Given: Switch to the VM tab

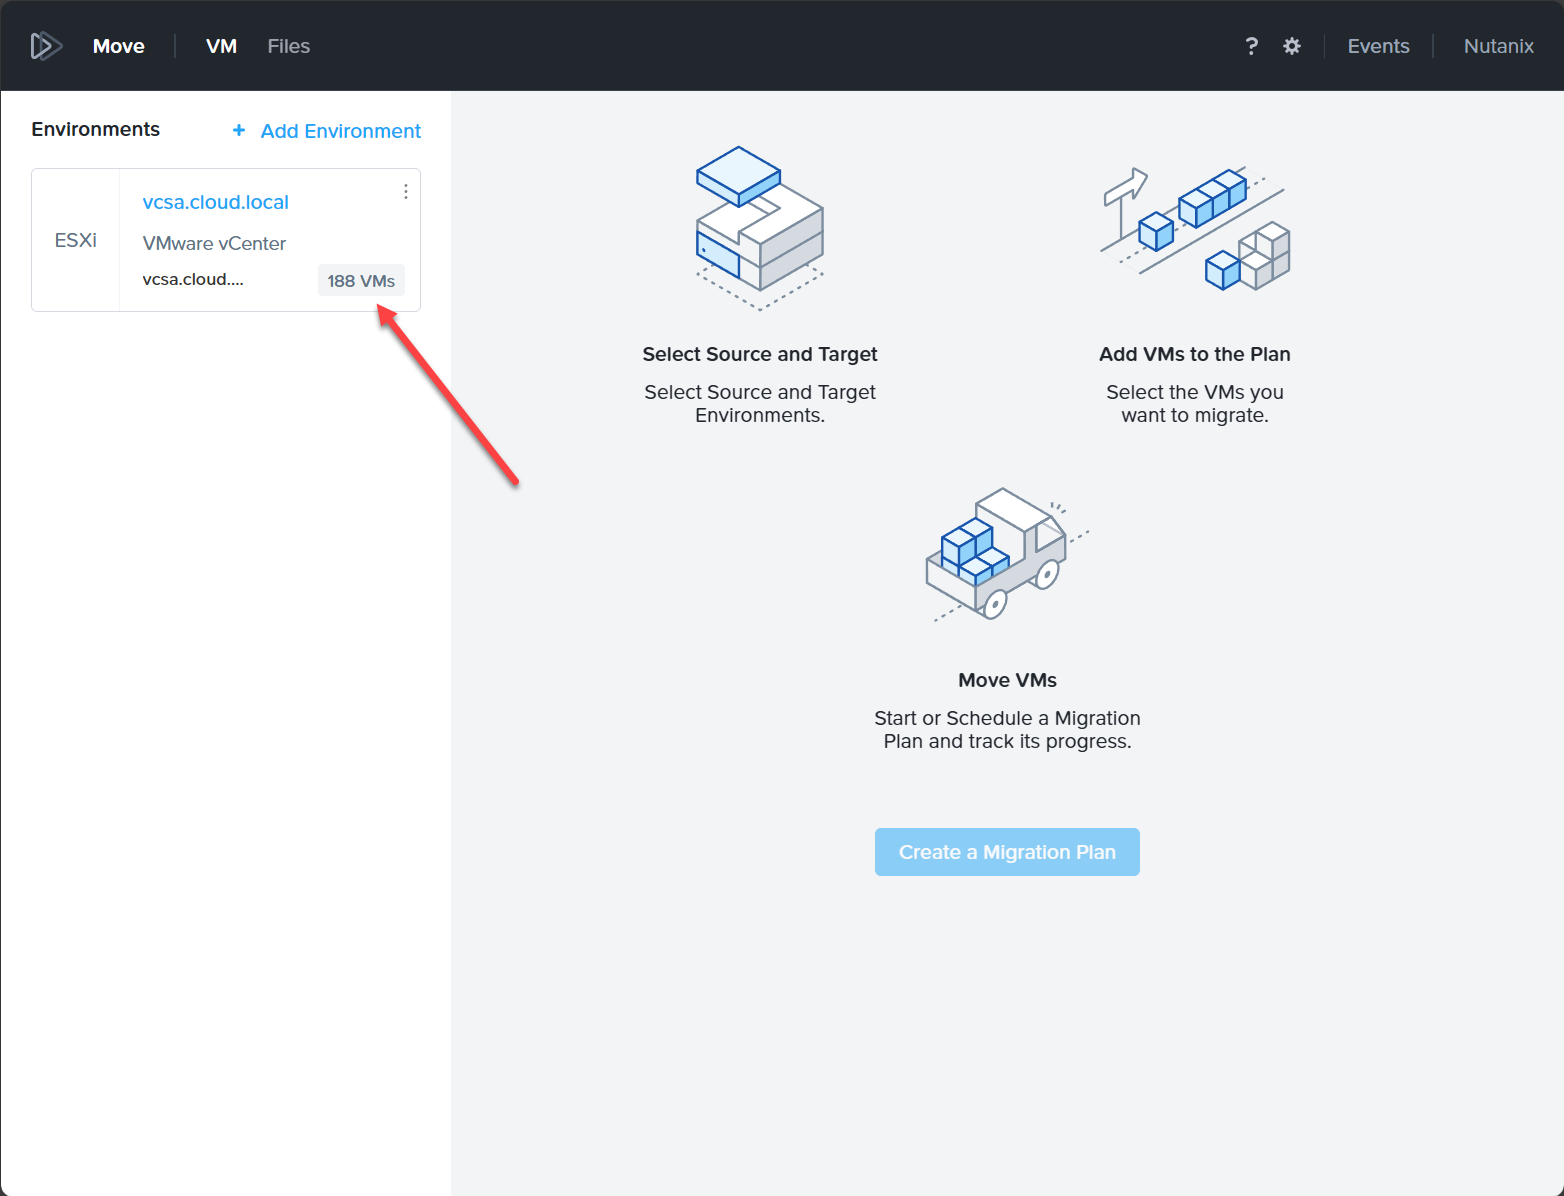Looking at the screenshot, I should [x=221, y=46].
